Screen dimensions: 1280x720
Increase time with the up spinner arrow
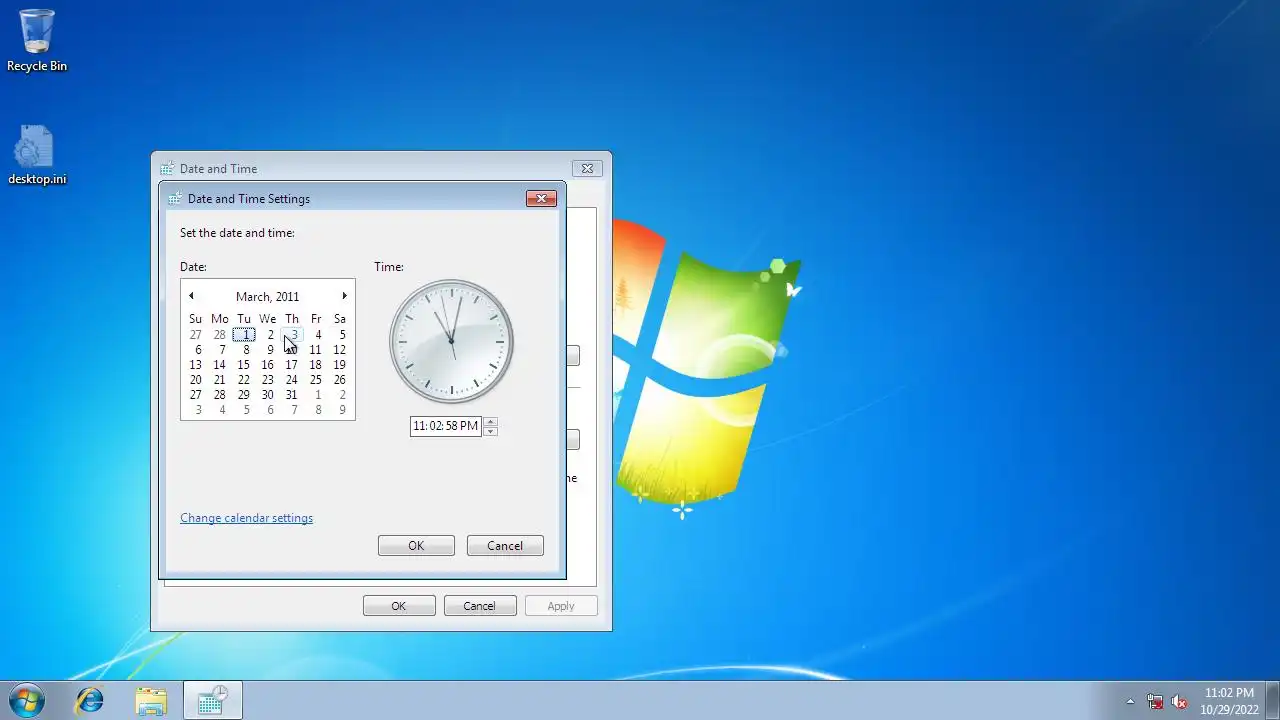(490, 421)
